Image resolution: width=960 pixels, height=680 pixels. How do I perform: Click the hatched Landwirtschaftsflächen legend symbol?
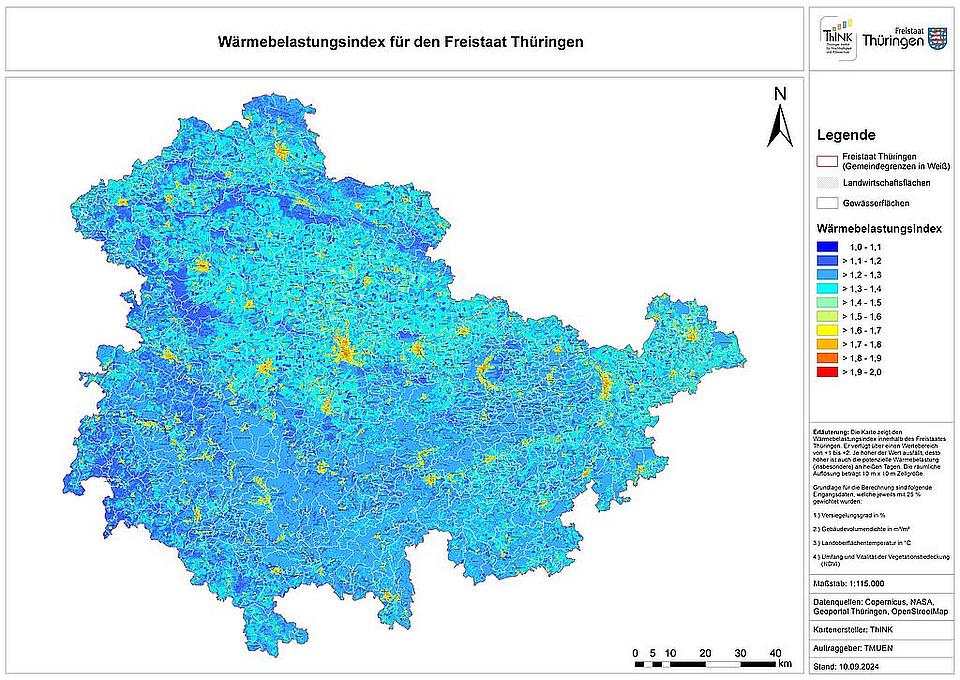coord(827,183)
